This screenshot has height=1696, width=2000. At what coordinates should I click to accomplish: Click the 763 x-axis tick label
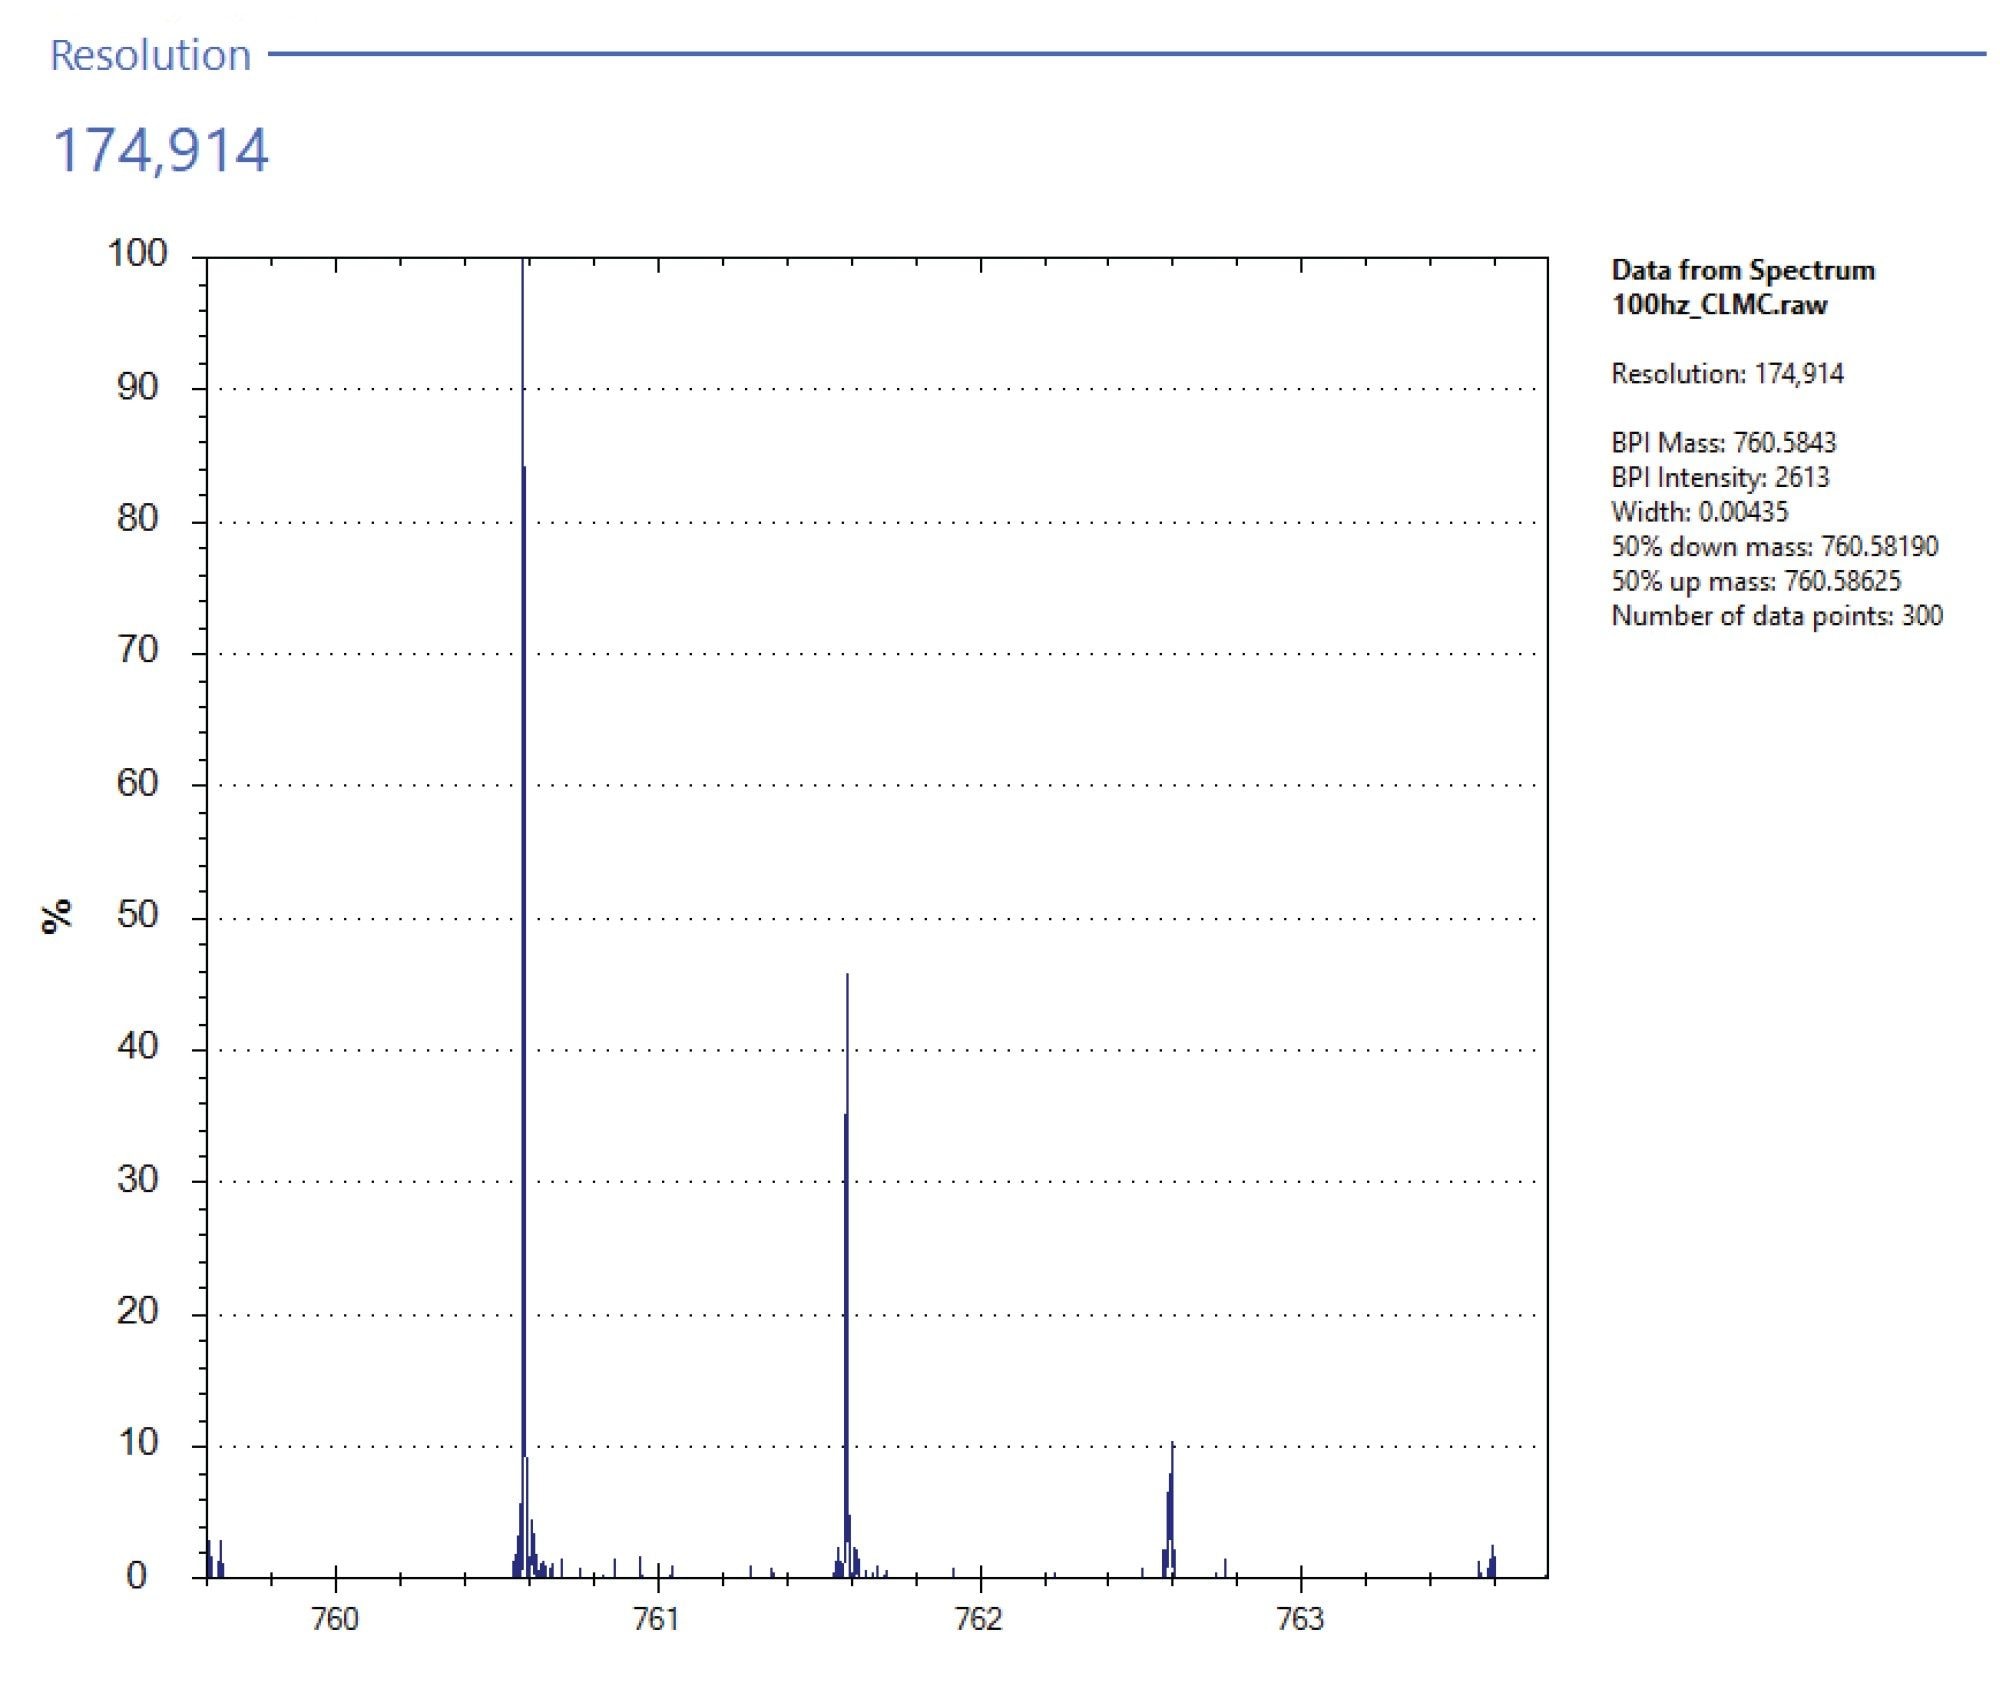click(1301, 1619)
